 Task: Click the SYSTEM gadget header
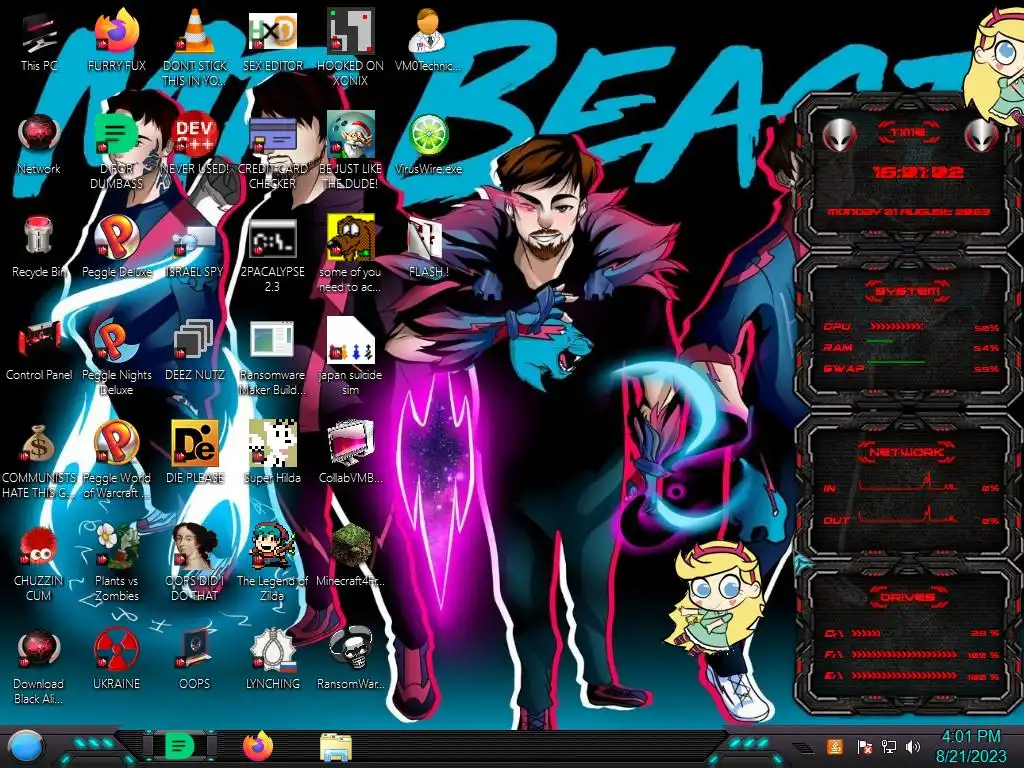[x=907, y=291]
